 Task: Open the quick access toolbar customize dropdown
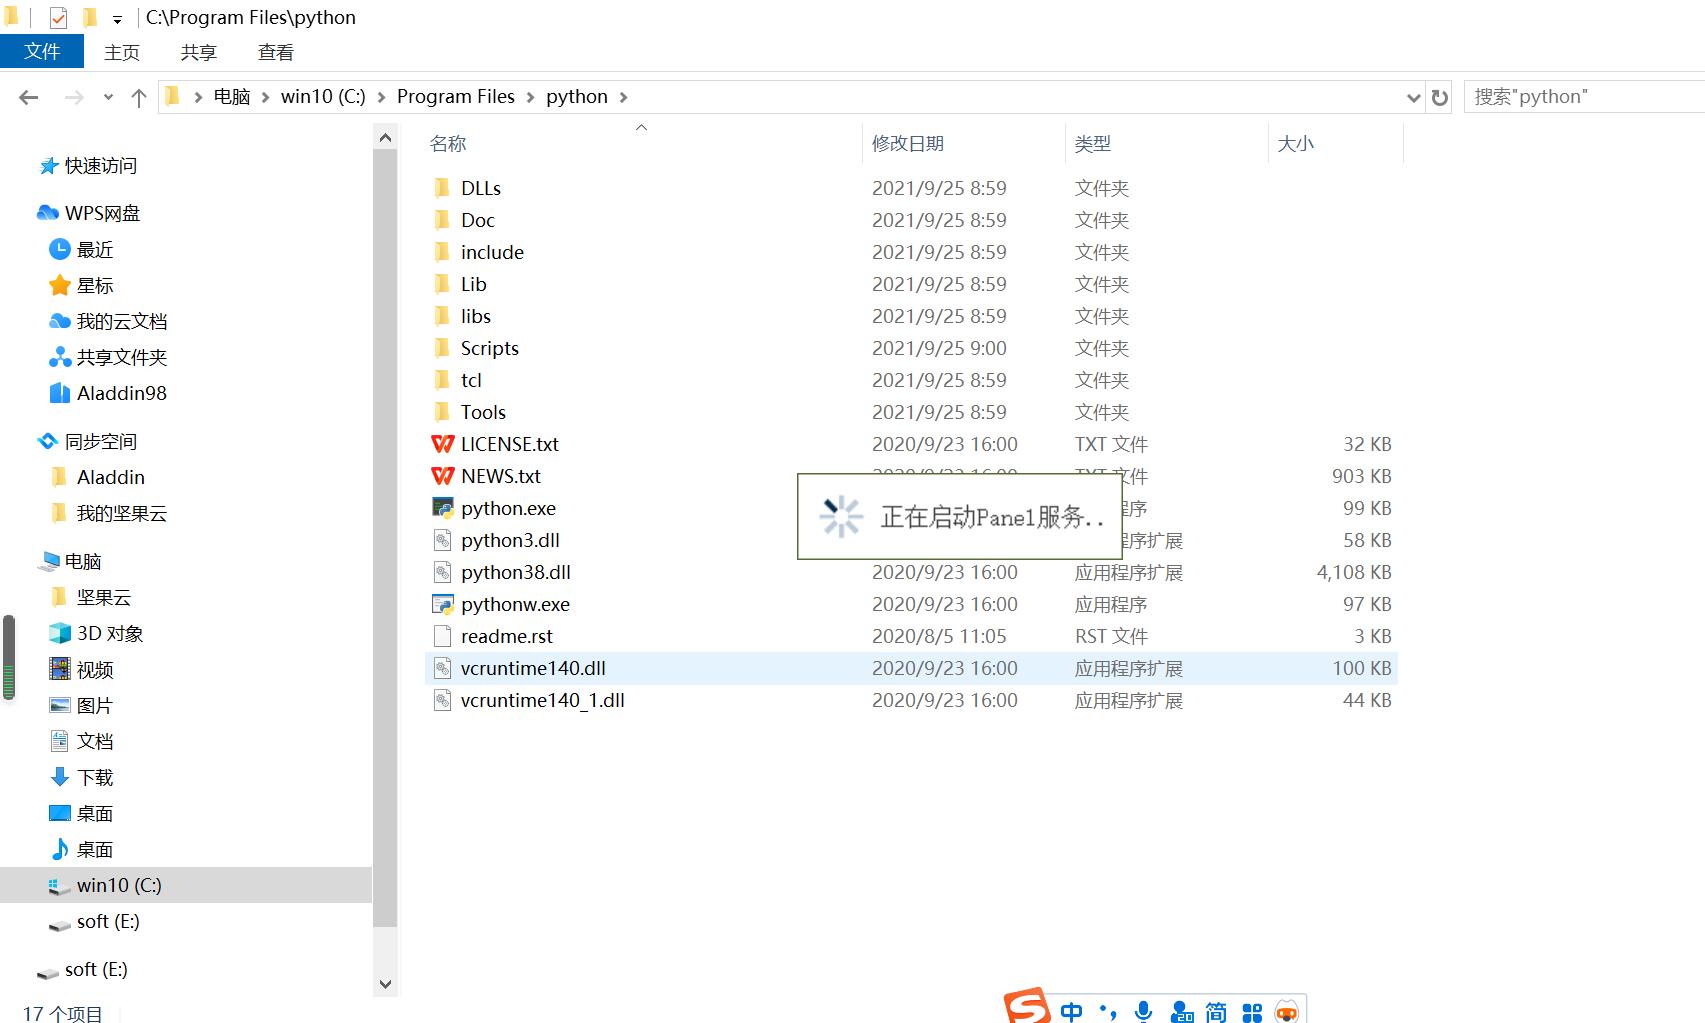coord(117,18)
